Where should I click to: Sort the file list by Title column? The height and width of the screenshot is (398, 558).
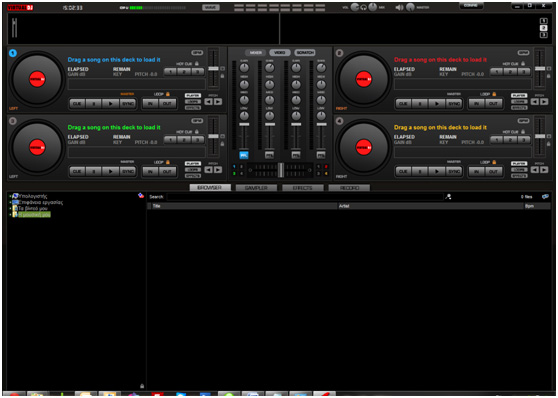pyautogui.click(x=244, y=206)
